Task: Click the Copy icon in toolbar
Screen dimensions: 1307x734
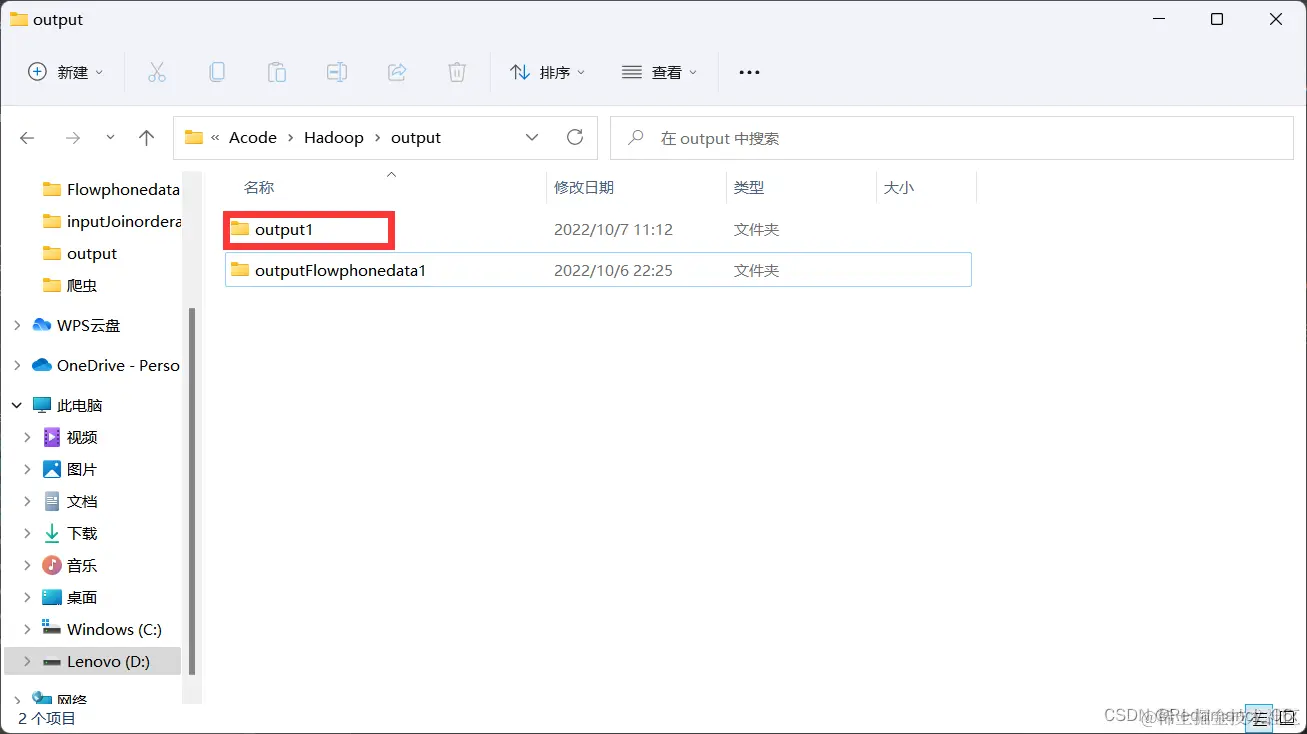Action: pyautogui.click(x=217, y=72)
